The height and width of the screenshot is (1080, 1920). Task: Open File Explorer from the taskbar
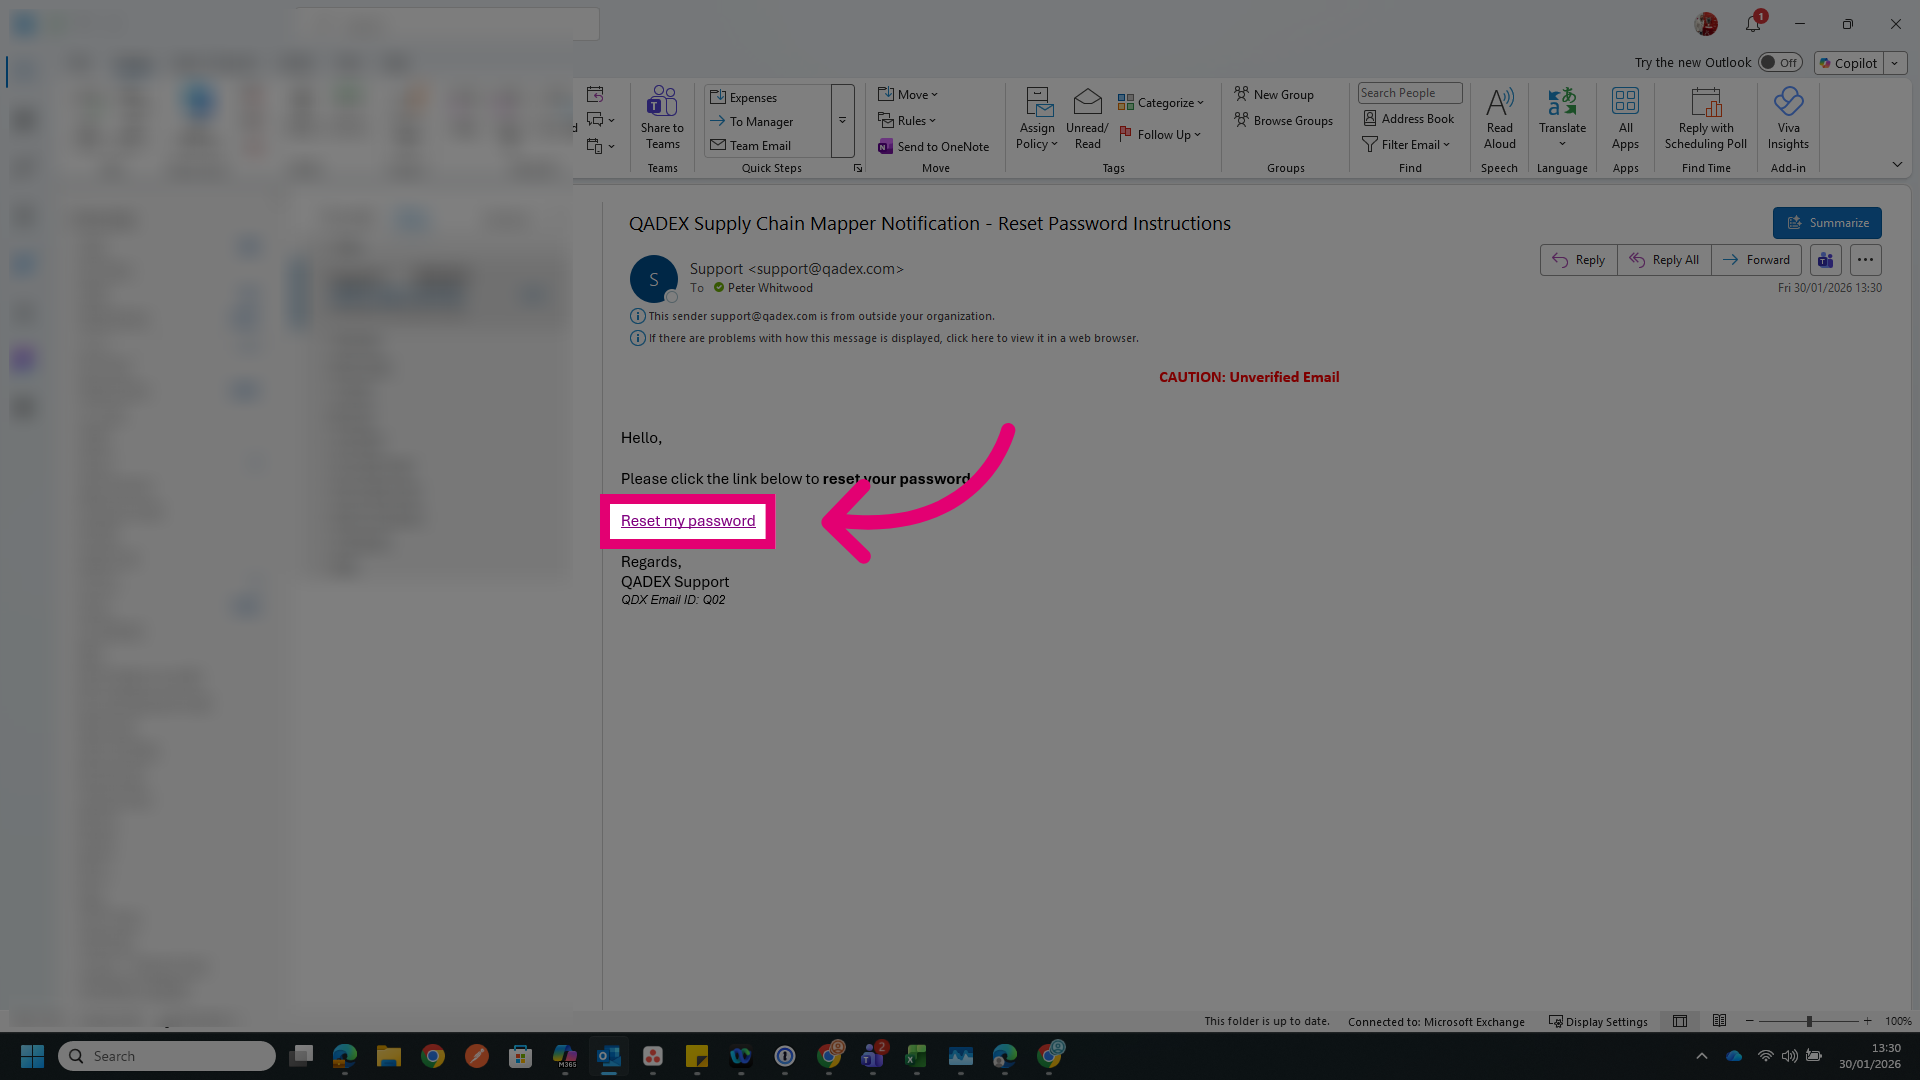click(389, 1056)
